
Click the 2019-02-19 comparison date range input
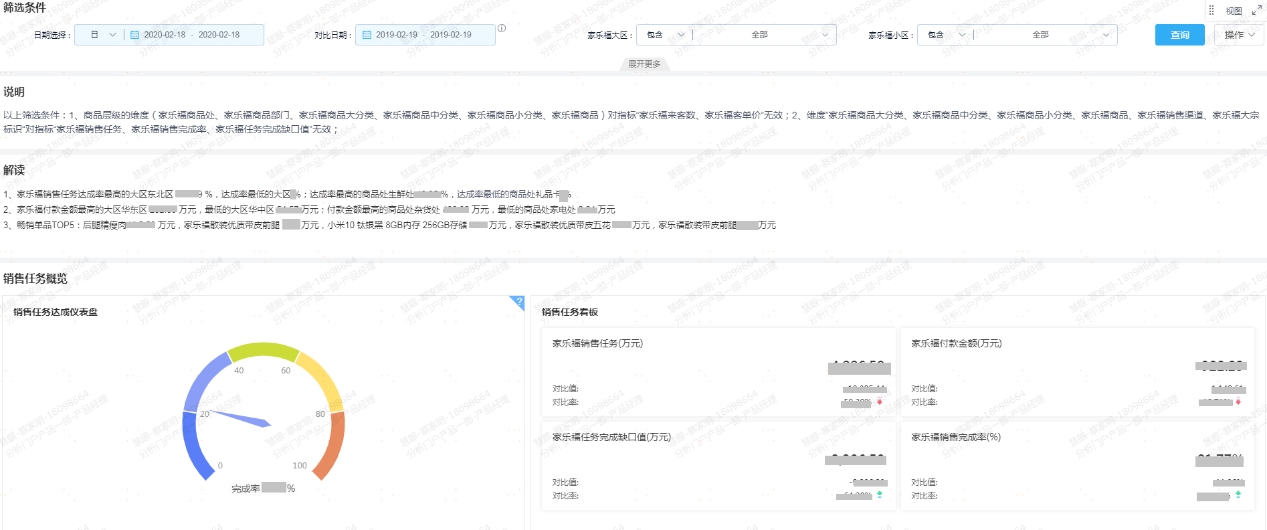(424, 35)
